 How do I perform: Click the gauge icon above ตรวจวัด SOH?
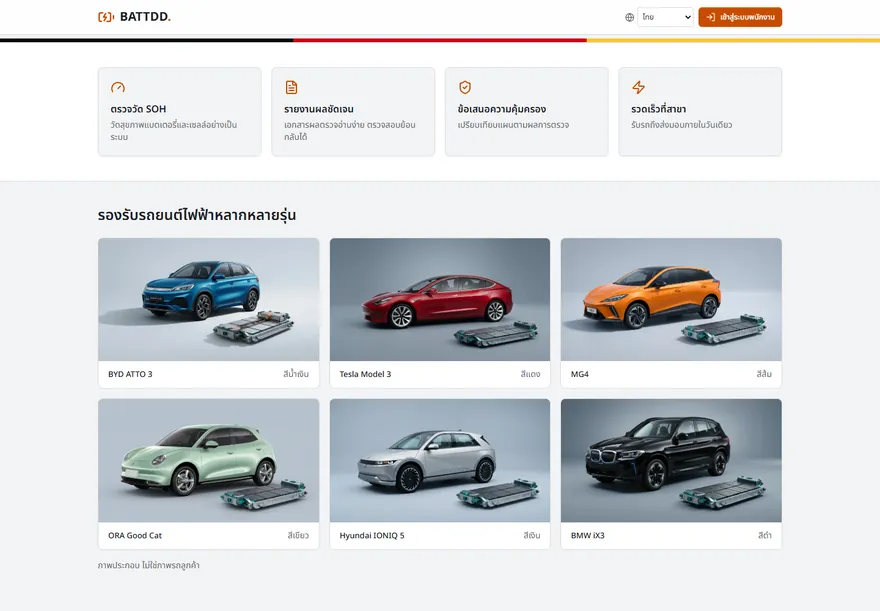[118, 87]
